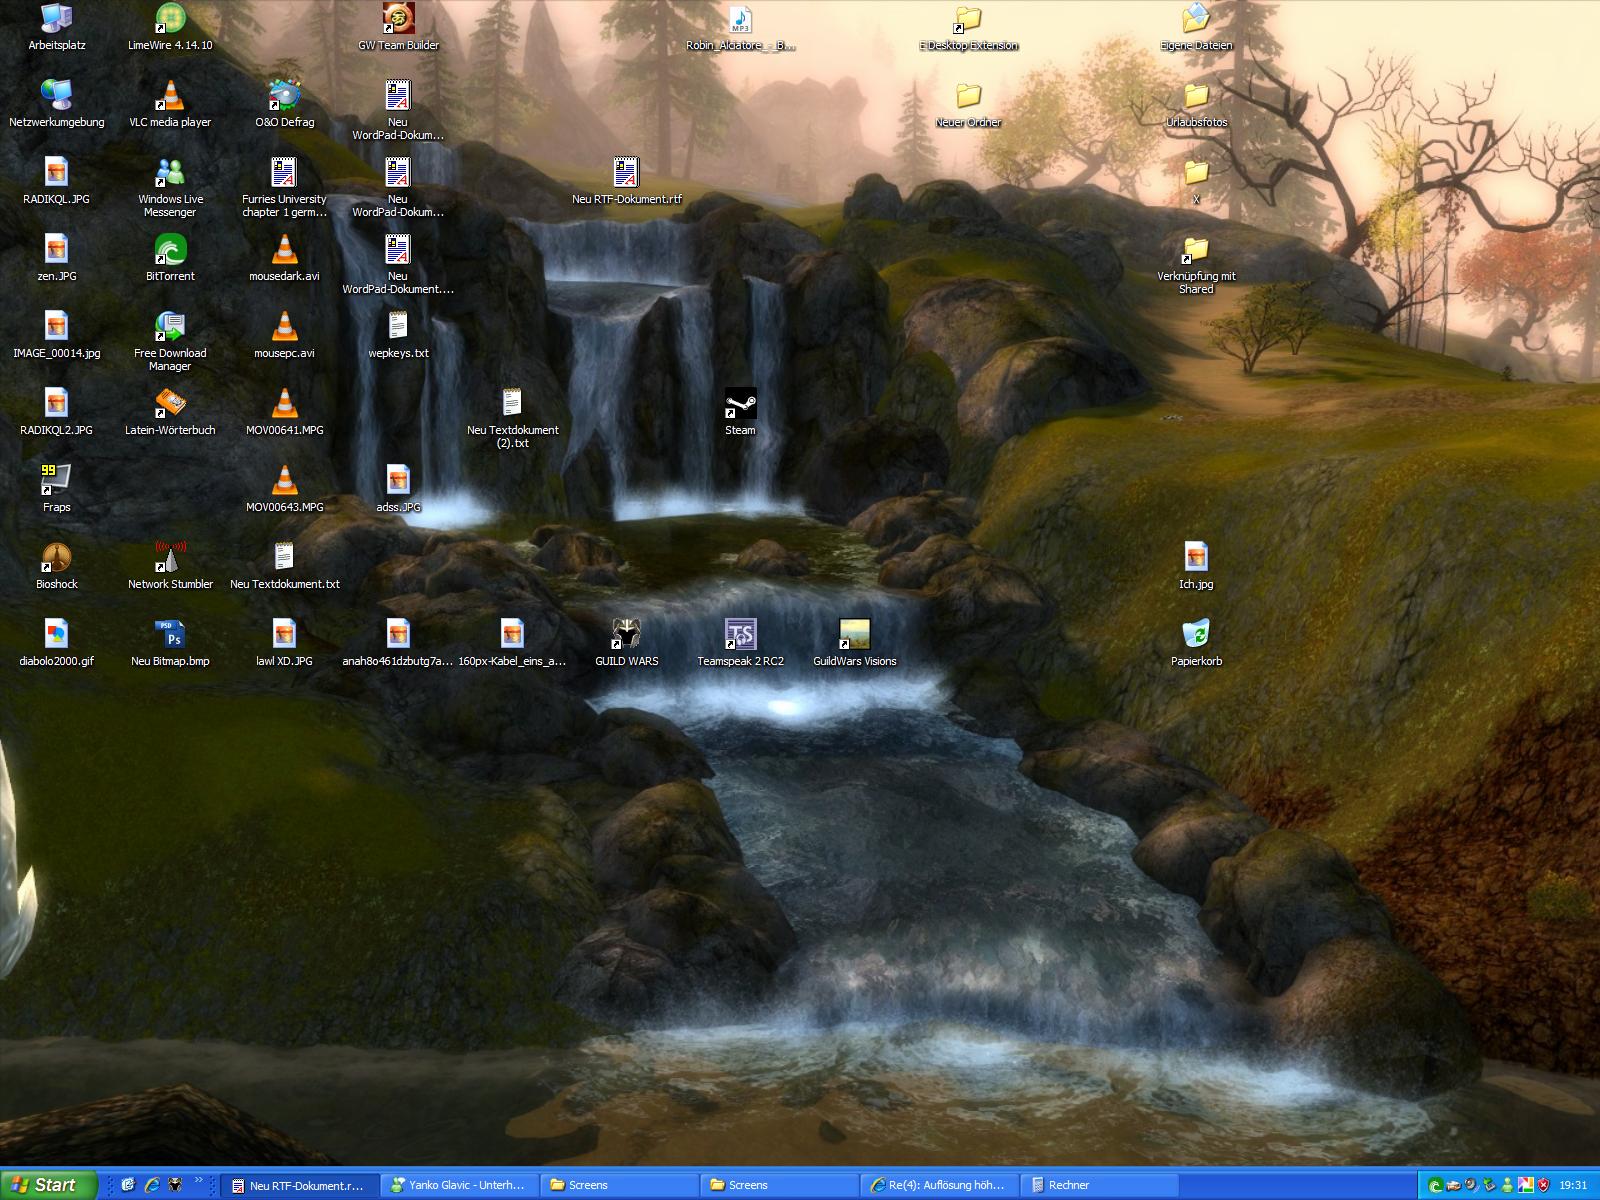Click the Internet Explorer Quick Launch icon
Viewport: 1600px width, 1200px height.
click(x=152, y=1185)
